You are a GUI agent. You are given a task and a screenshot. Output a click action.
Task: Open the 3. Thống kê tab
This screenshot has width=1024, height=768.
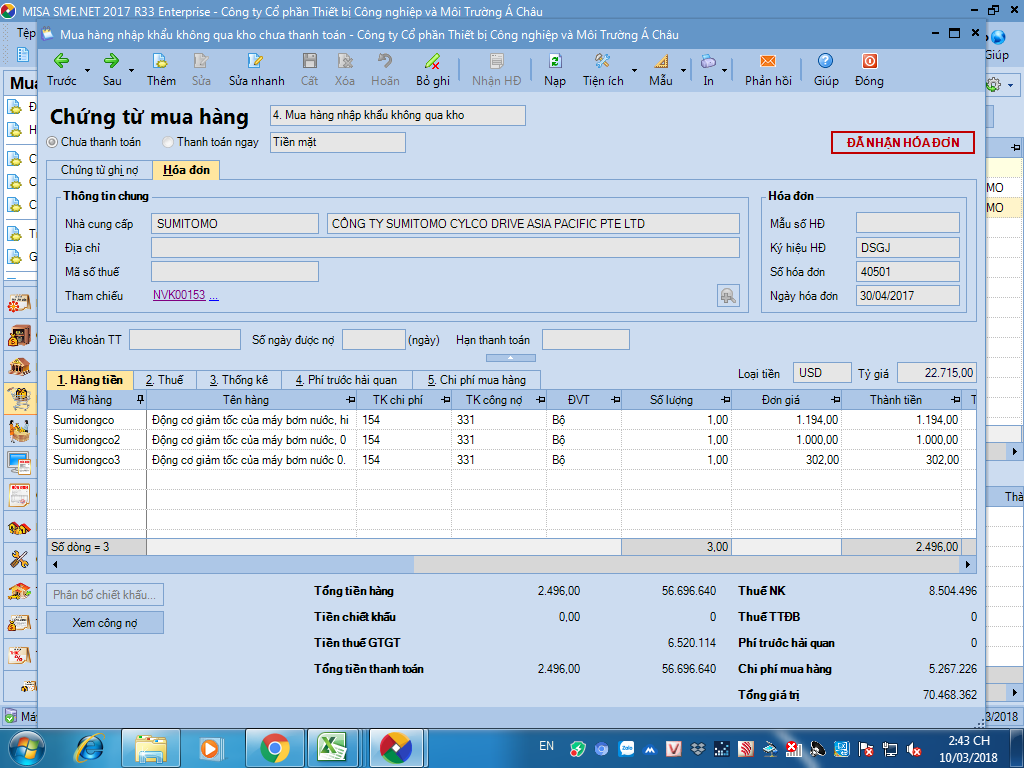tap(238, 380)
